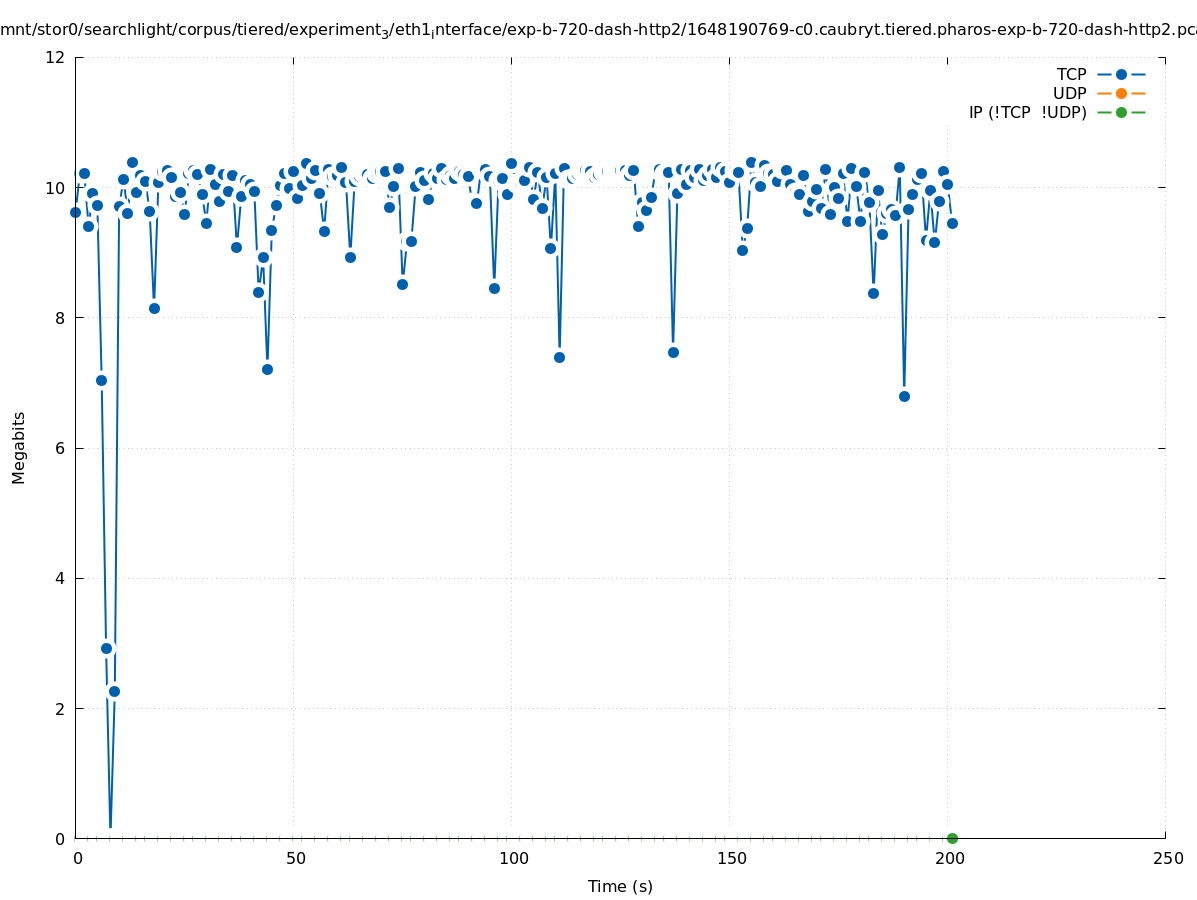Click the 6 tick label on y-axis

60,448
